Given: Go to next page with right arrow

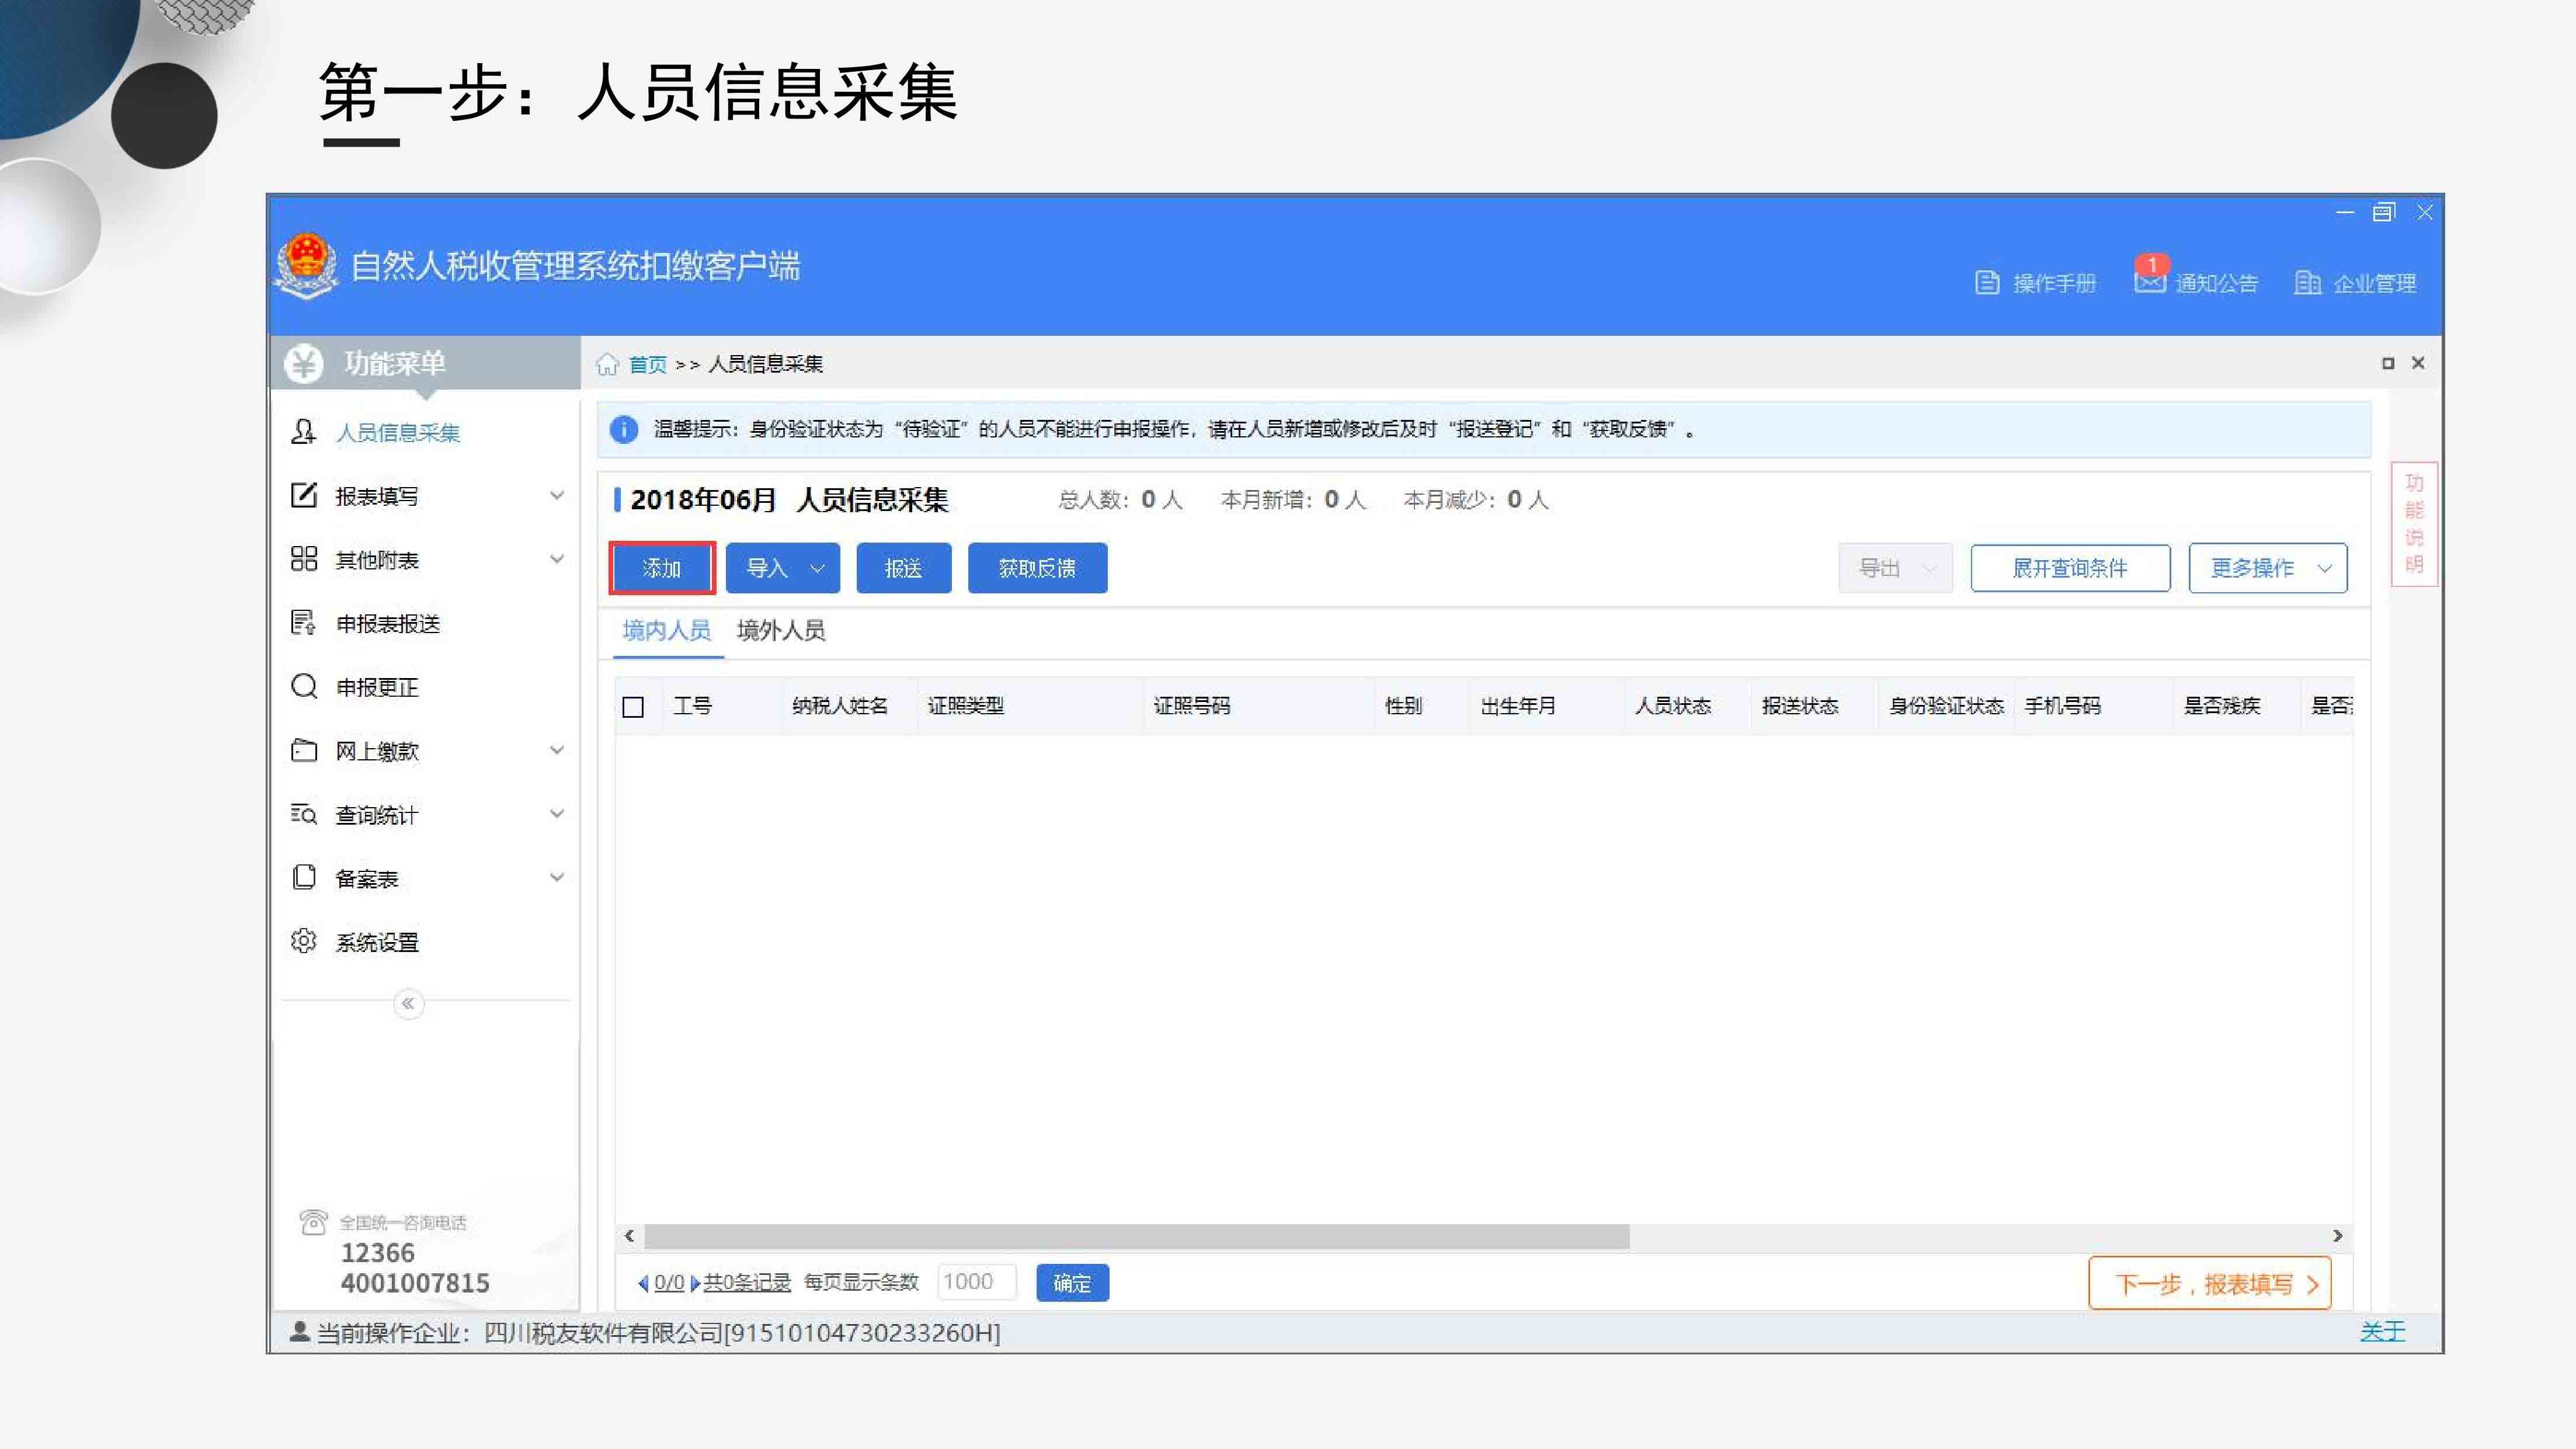Looking at the screenshot, I should (695, 1283).
